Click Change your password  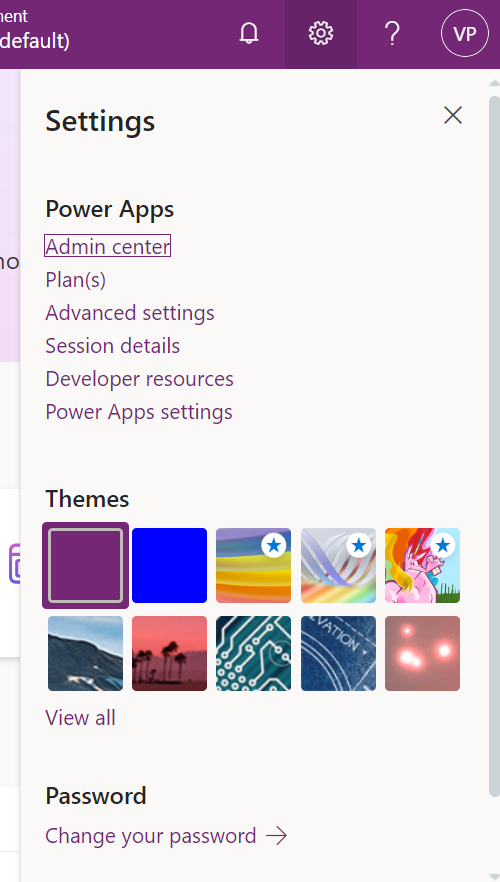coord(166,836)
